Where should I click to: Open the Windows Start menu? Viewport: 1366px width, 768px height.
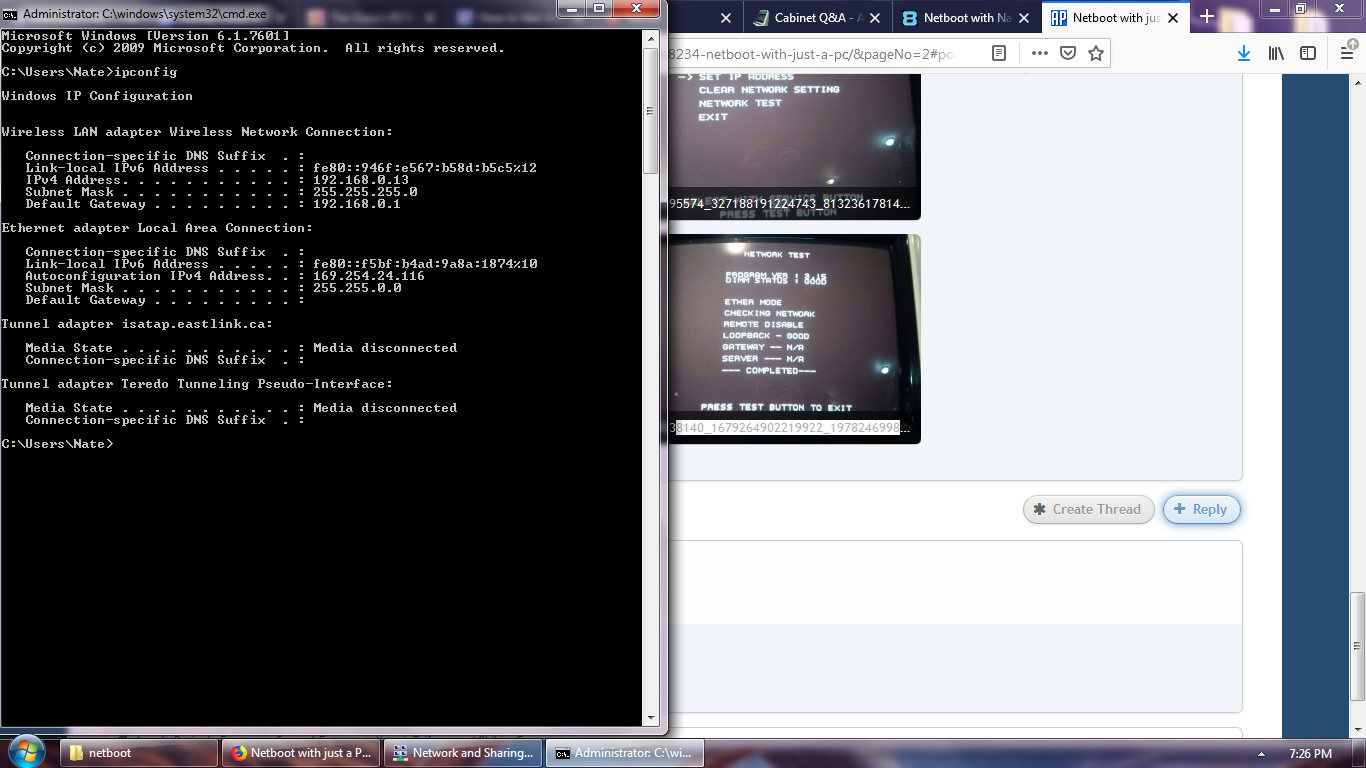click(27, 751)
